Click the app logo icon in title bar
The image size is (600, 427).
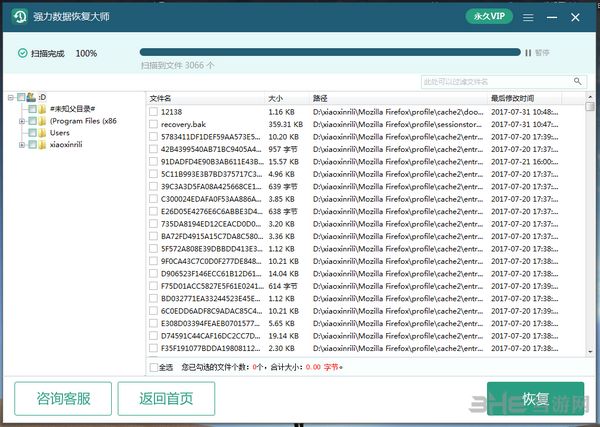click(20, 16)
